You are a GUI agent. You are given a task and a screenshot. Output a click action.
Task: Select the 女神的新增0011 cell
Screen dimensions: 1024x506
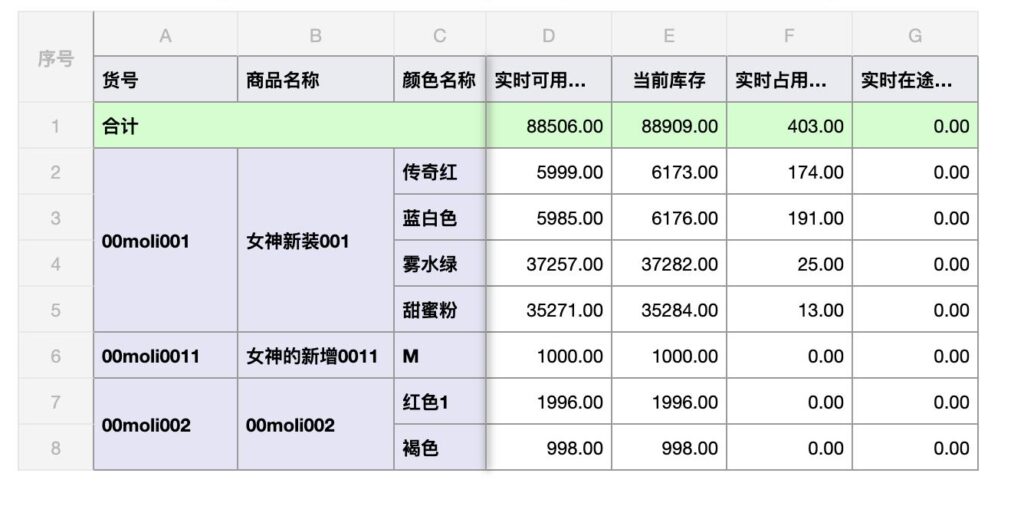point(315,356)
